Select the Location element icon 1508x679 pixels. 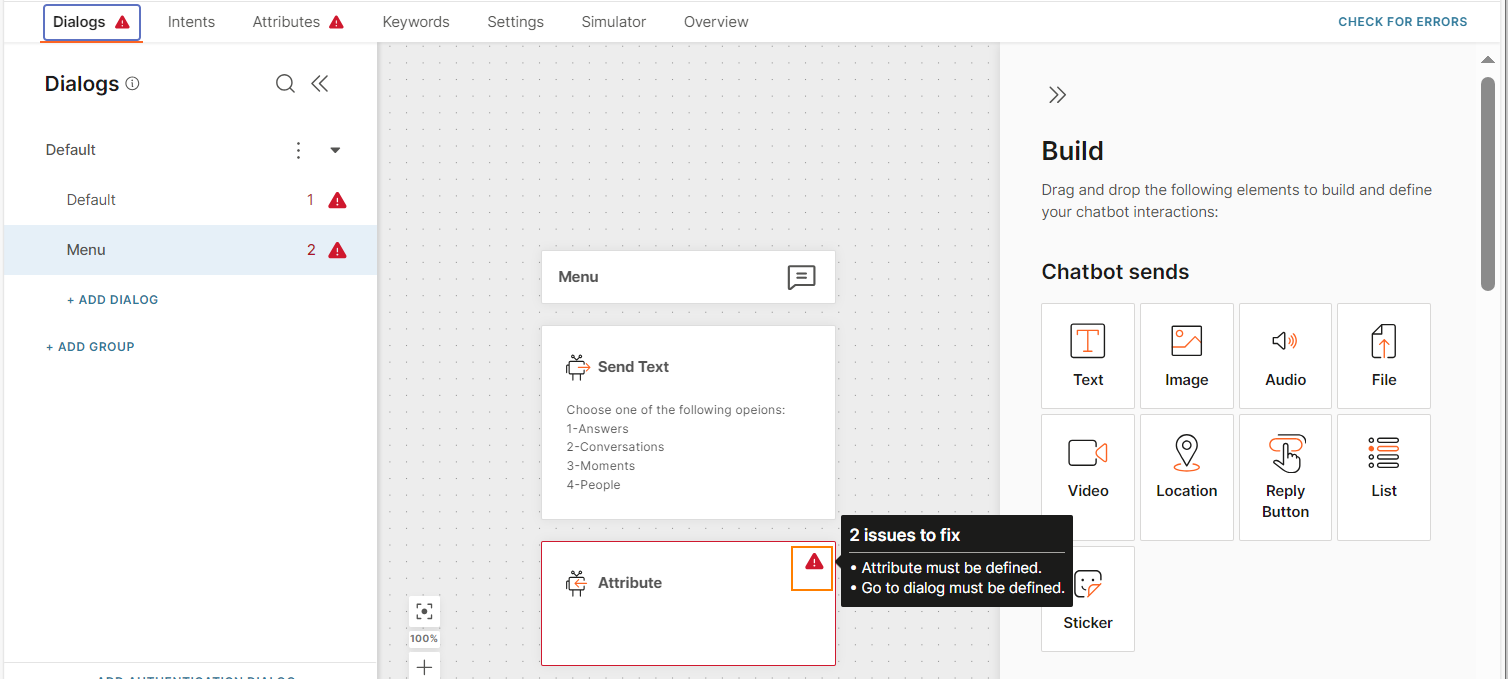click(x=1186, y=453)
